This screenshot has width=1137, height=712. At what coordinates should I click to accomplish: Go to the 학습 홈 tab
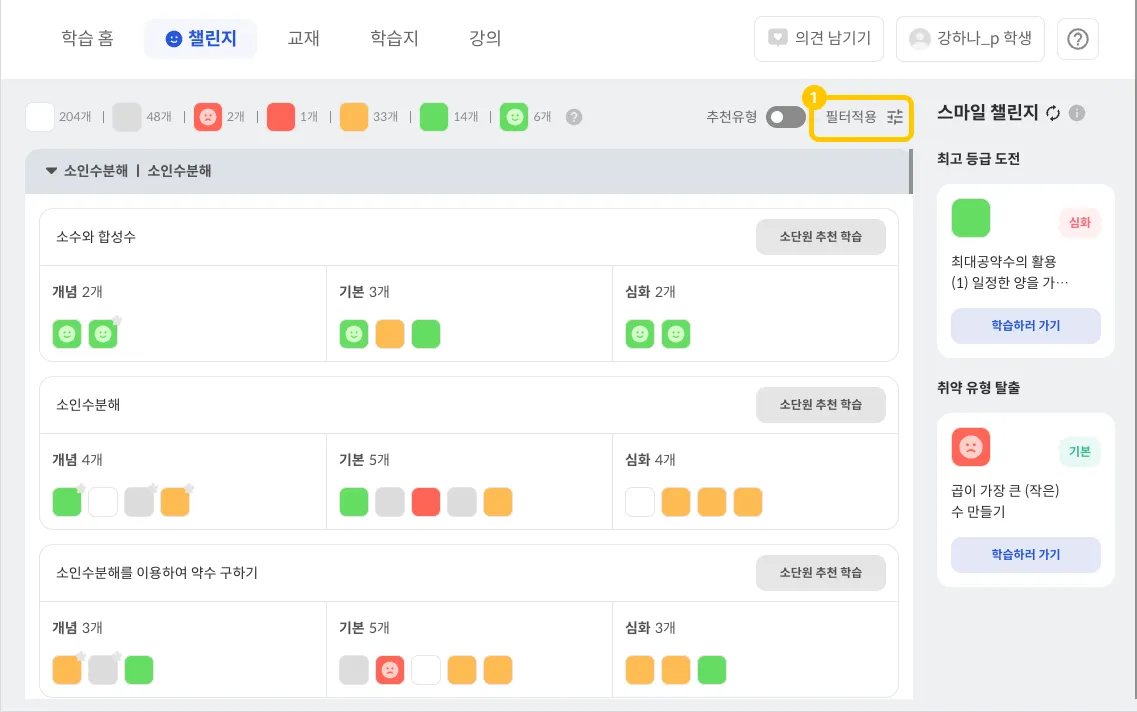click(87, 38)
